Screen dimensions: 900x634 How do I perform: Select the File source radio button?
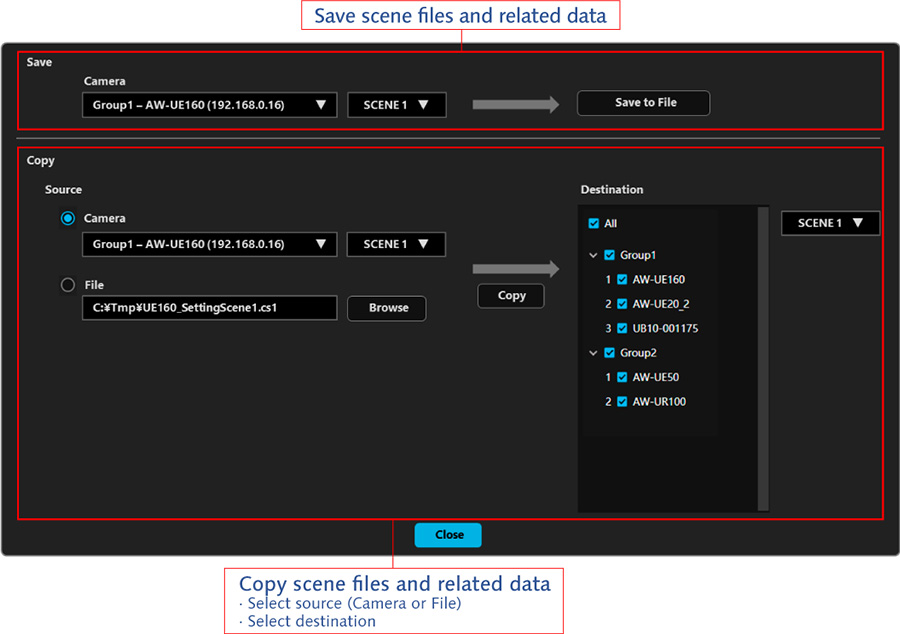tap(68, 285)
